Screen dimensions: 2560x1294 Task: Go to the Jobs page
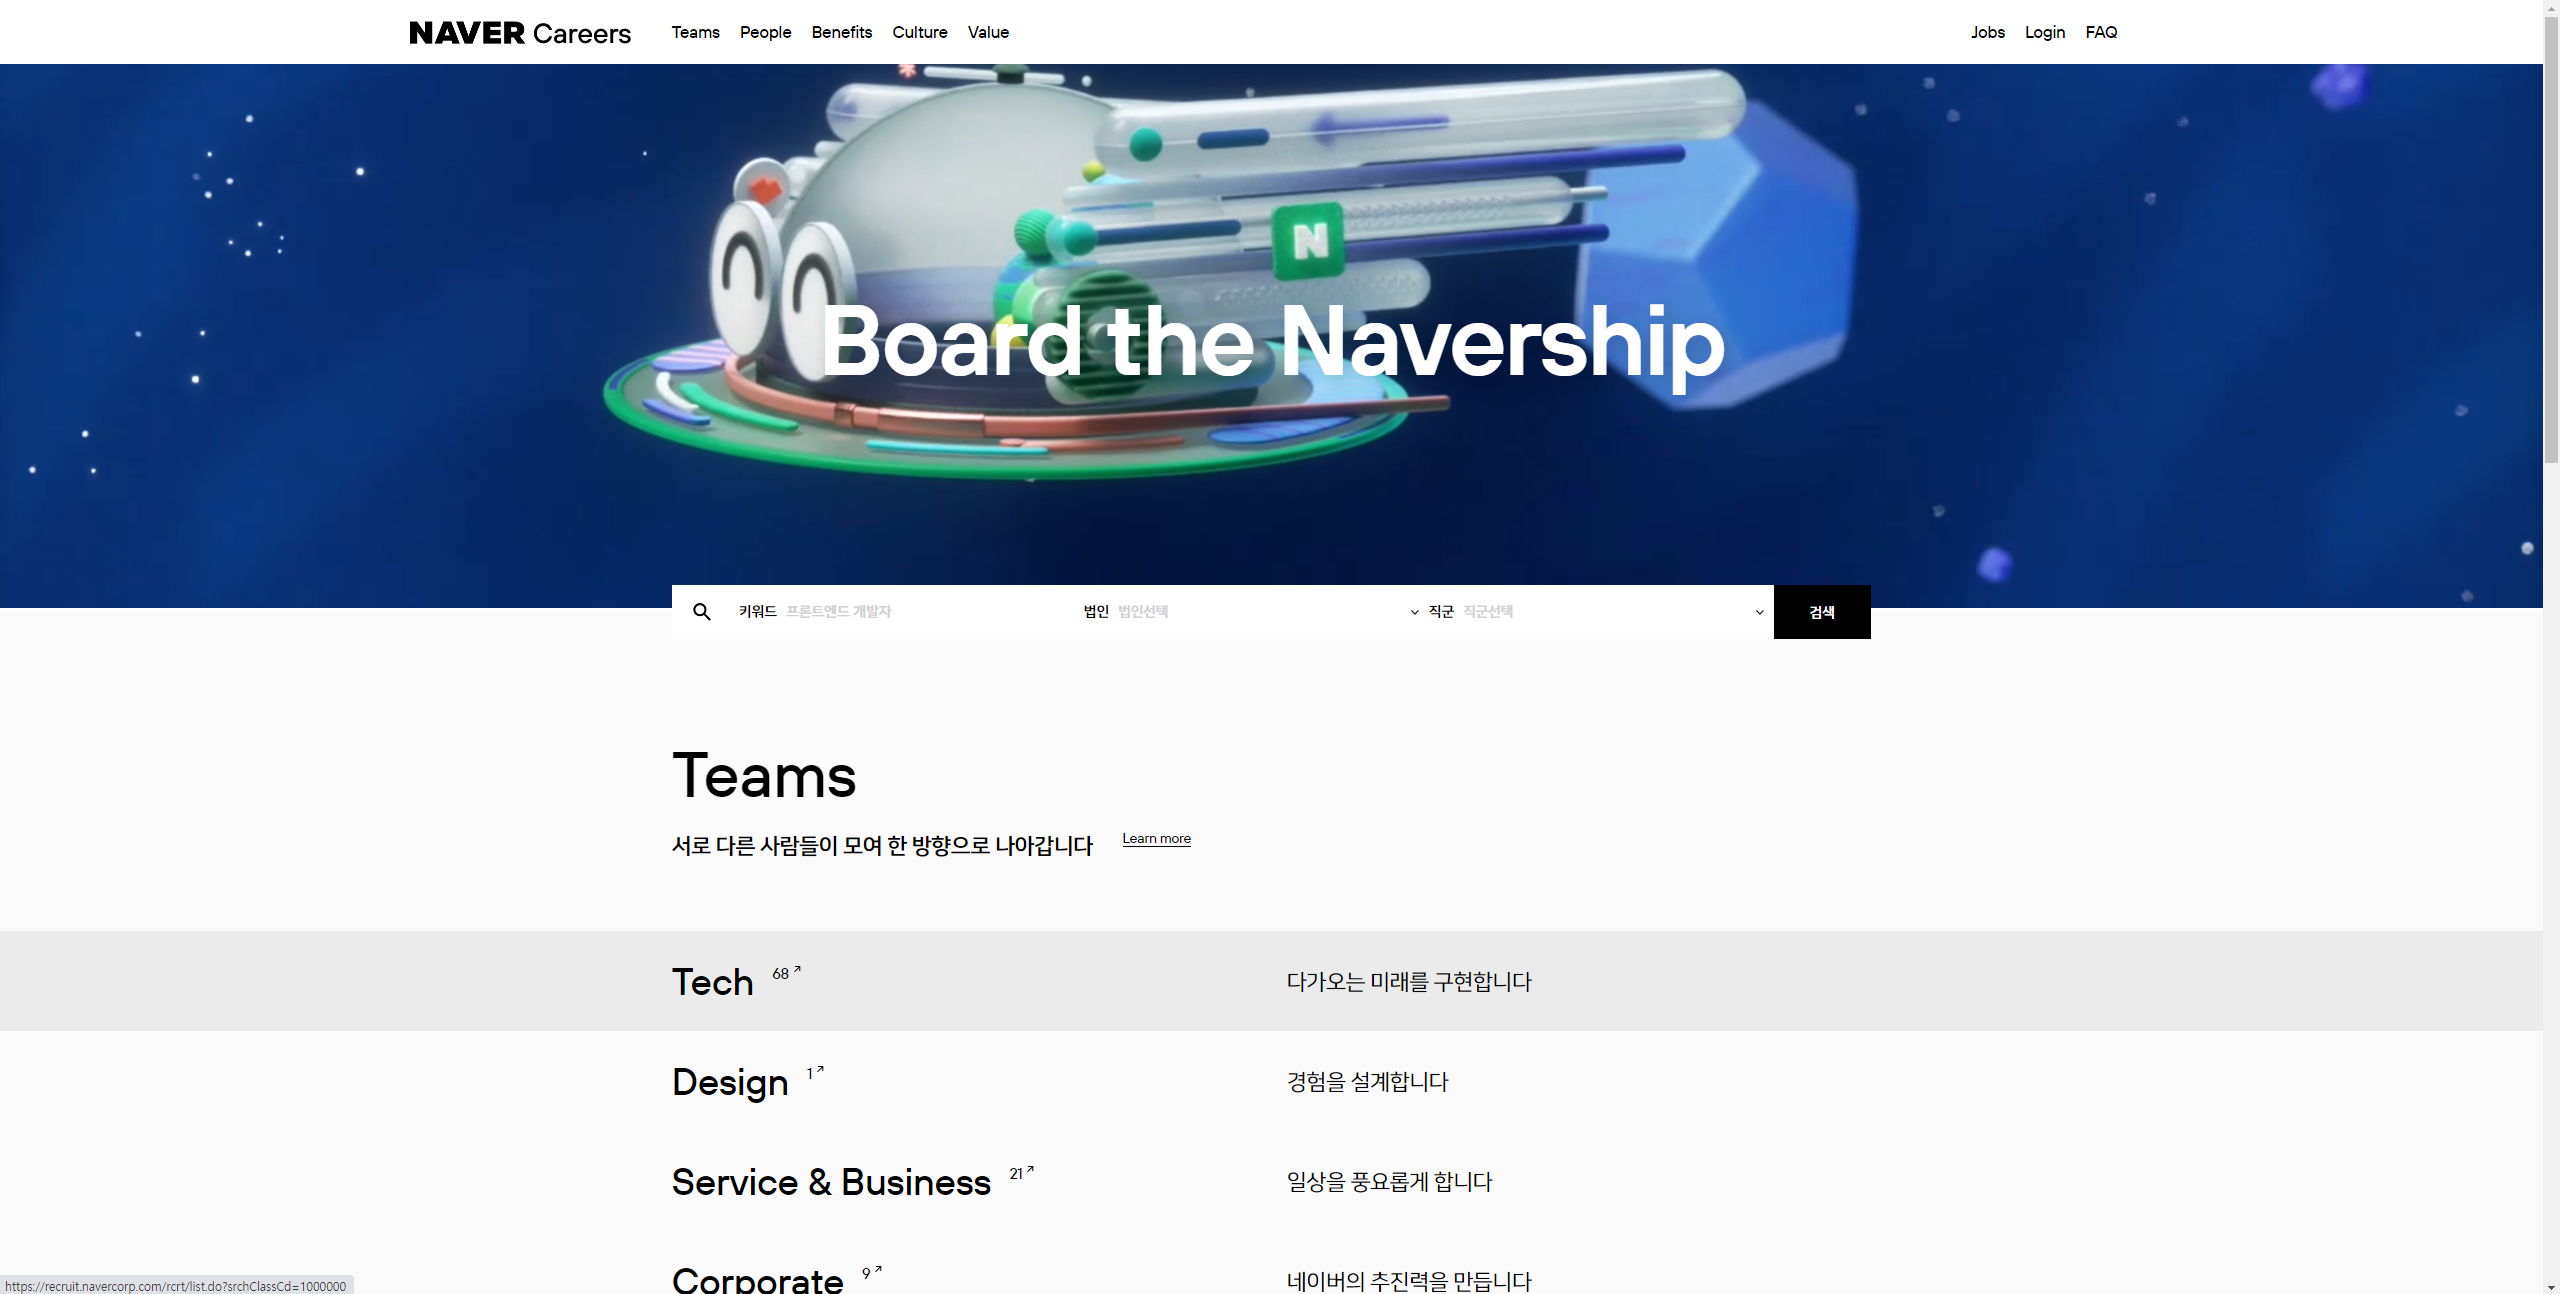tap(1988, 32)
